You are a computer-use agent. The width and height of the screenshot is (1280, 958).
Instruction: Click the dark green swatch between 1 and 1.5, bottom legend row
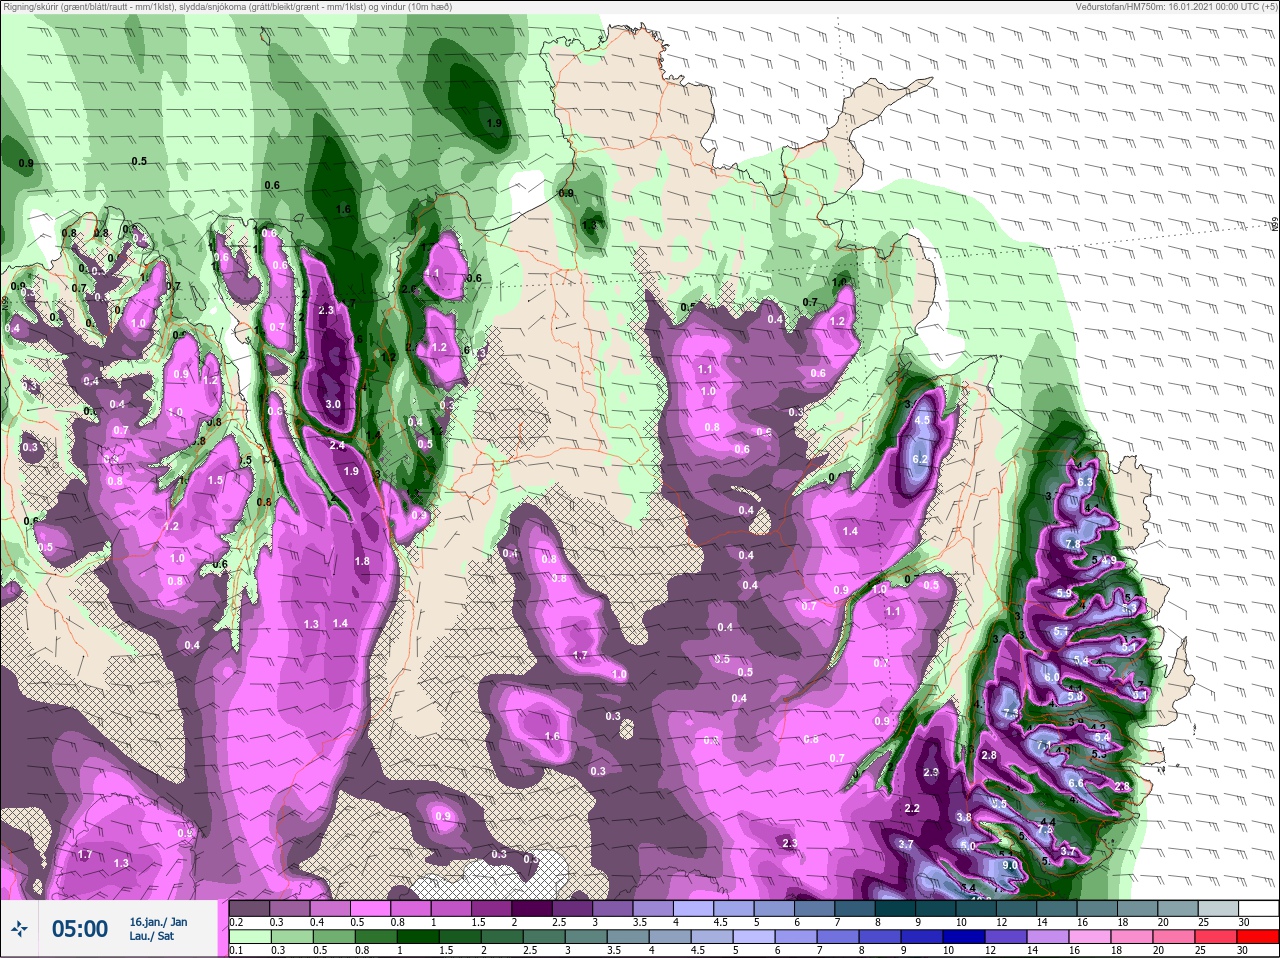click(x=418, y=937)
